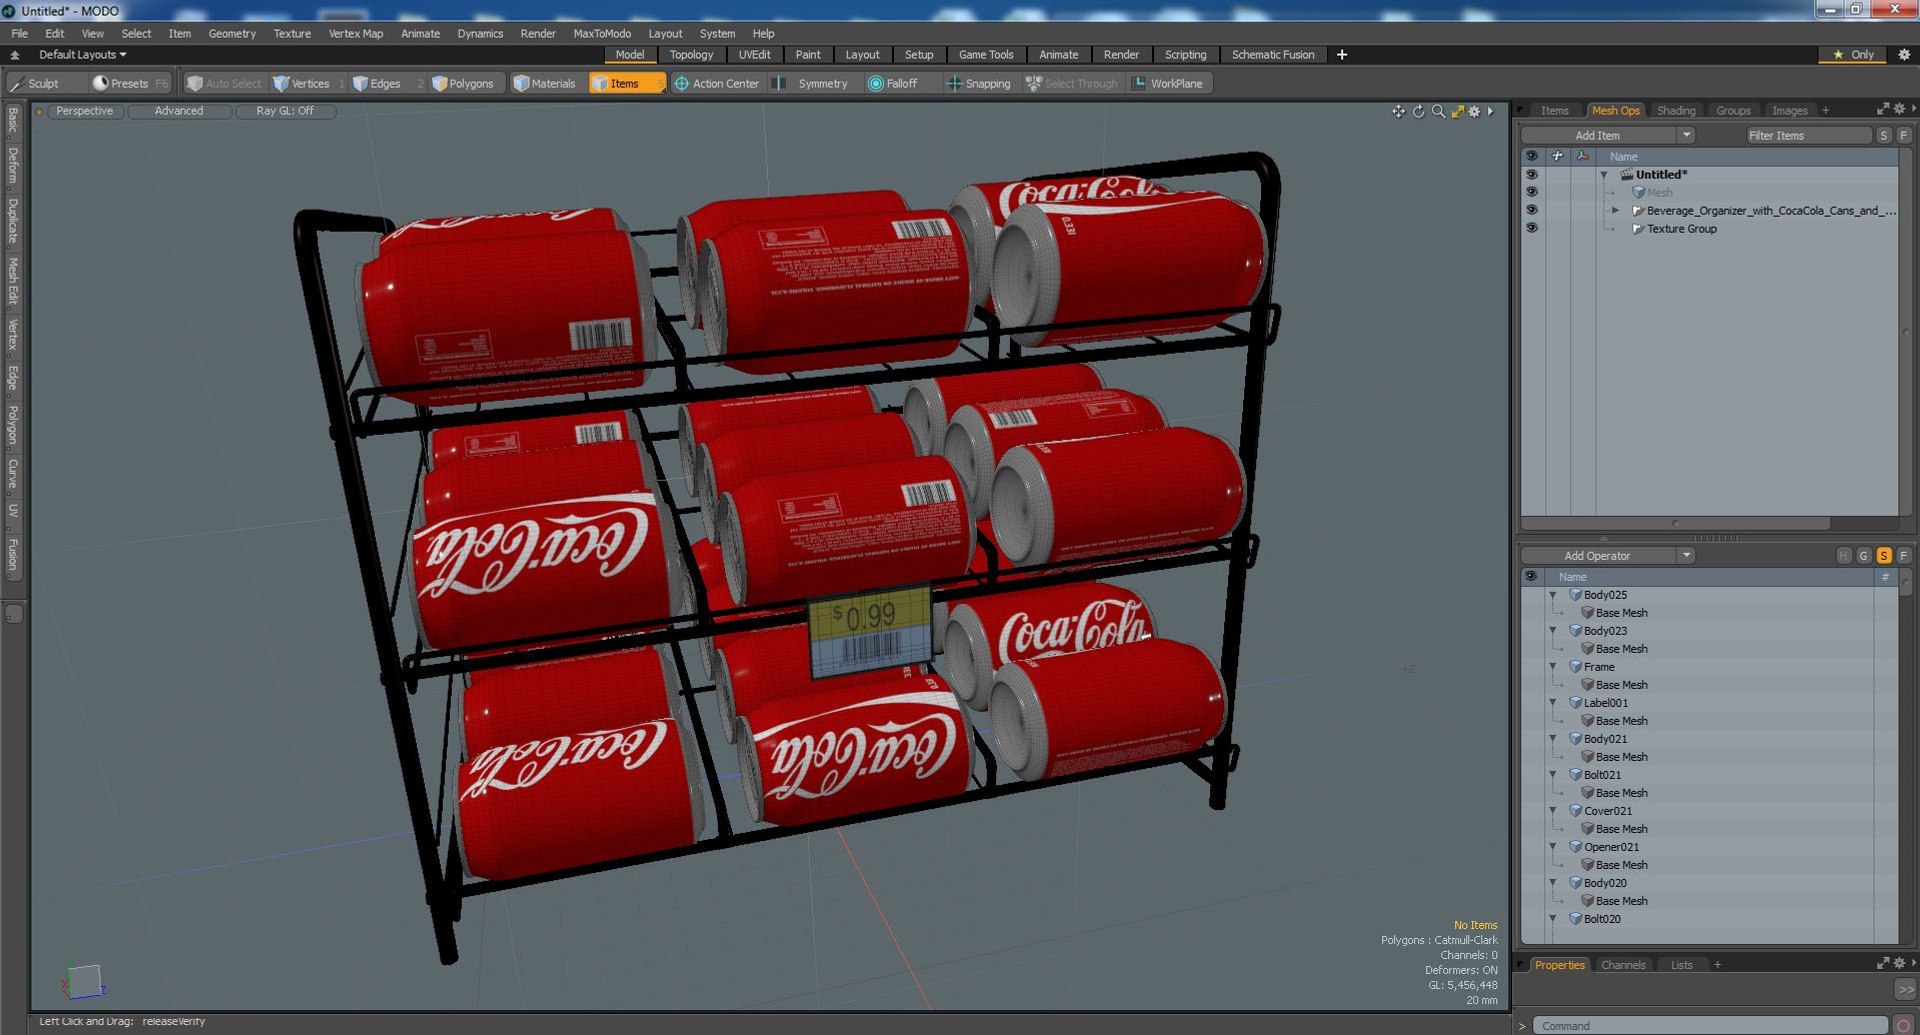This screenshot has height=1035, width=1920.
Task: Toggle Ray GL off setting
Action: point(285,111)
